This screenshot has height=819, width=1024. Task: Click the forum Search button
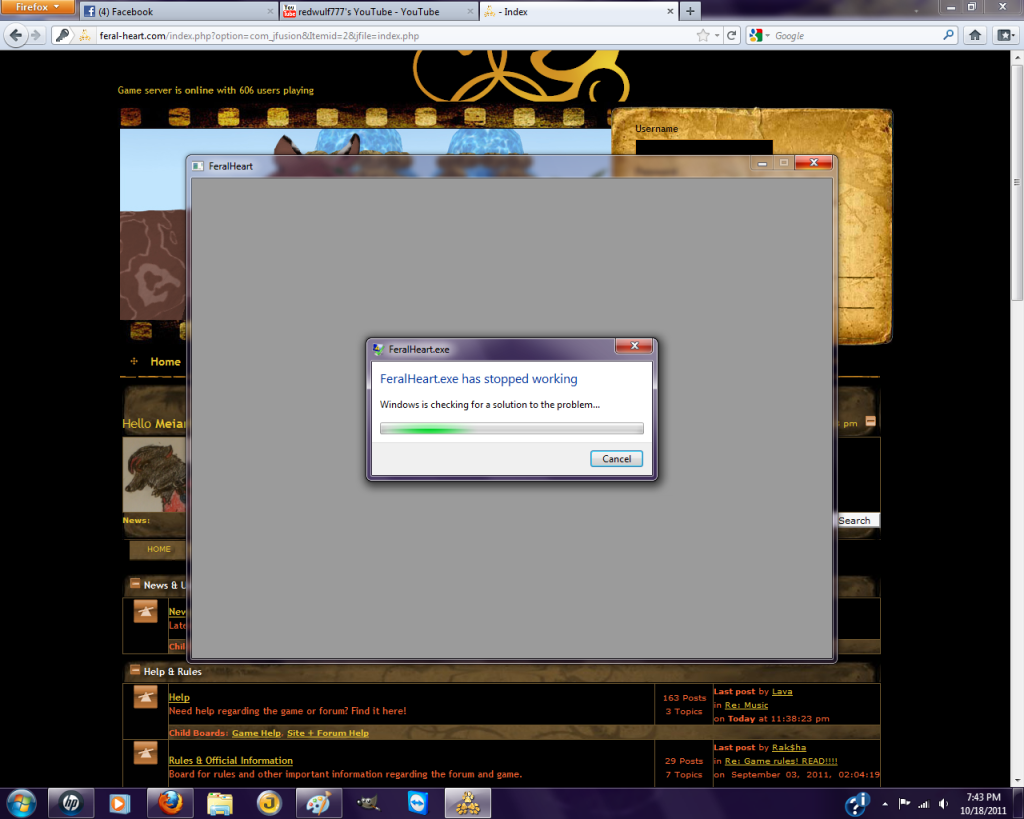(x=857, y=521)
